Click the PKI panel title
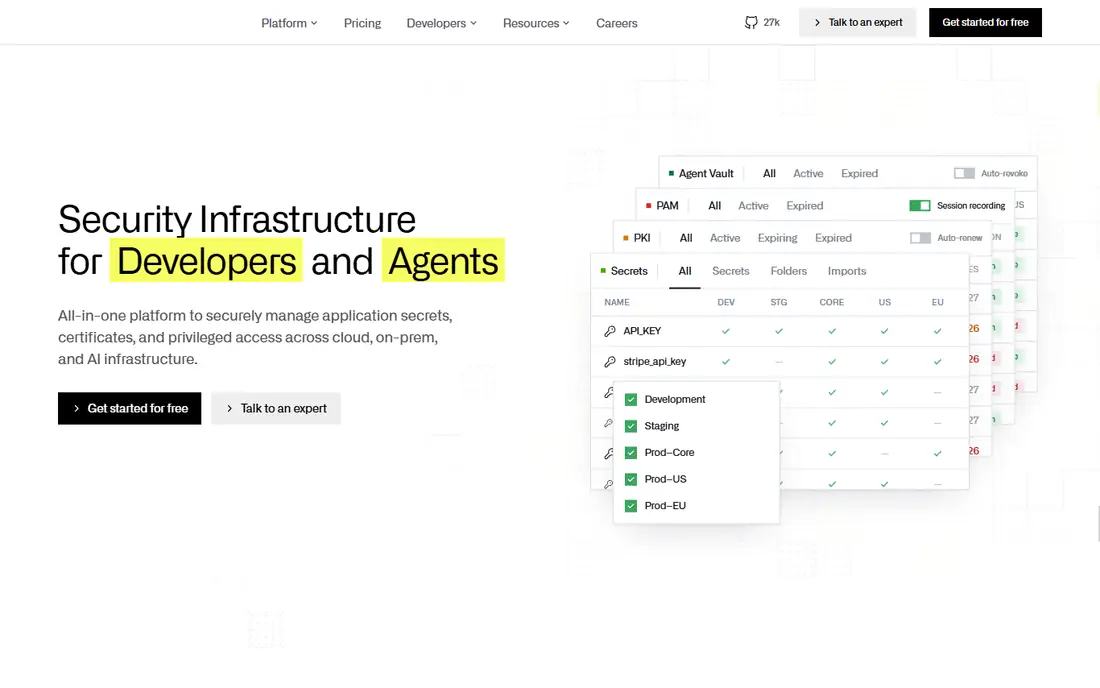 click(x=642, y=238)
